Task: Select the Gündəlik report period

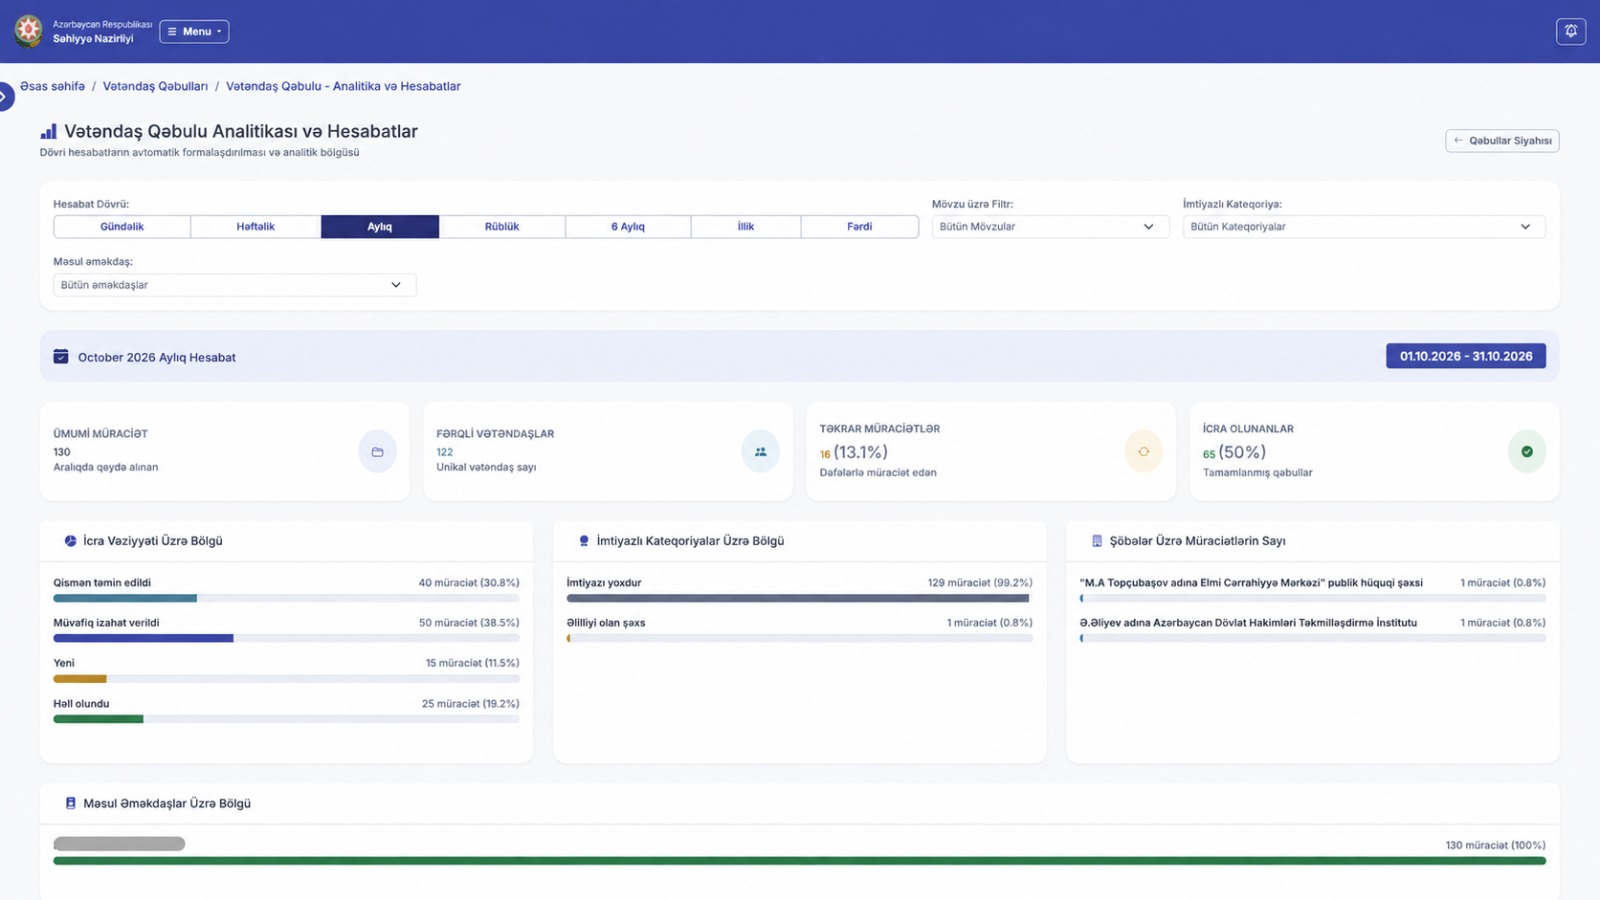Action: 122,227
